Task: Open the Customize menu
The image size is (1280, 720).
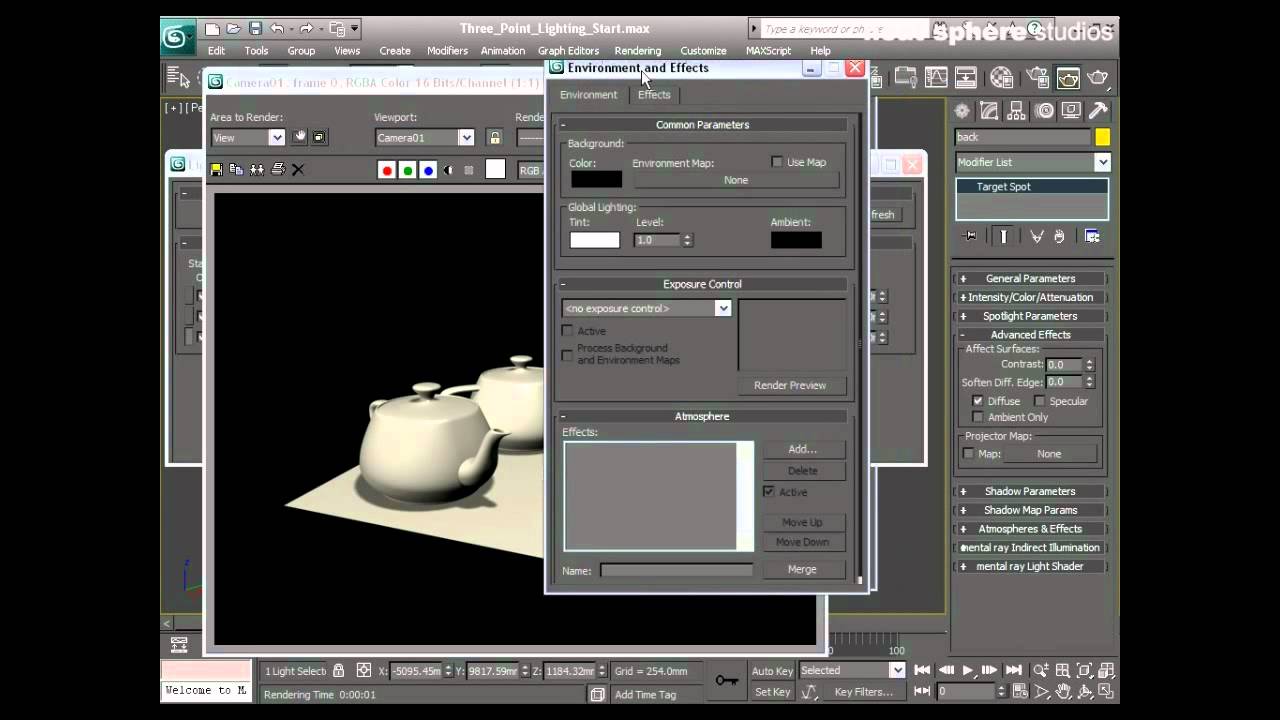Action: pyautogui.click(x=703, y=50)
